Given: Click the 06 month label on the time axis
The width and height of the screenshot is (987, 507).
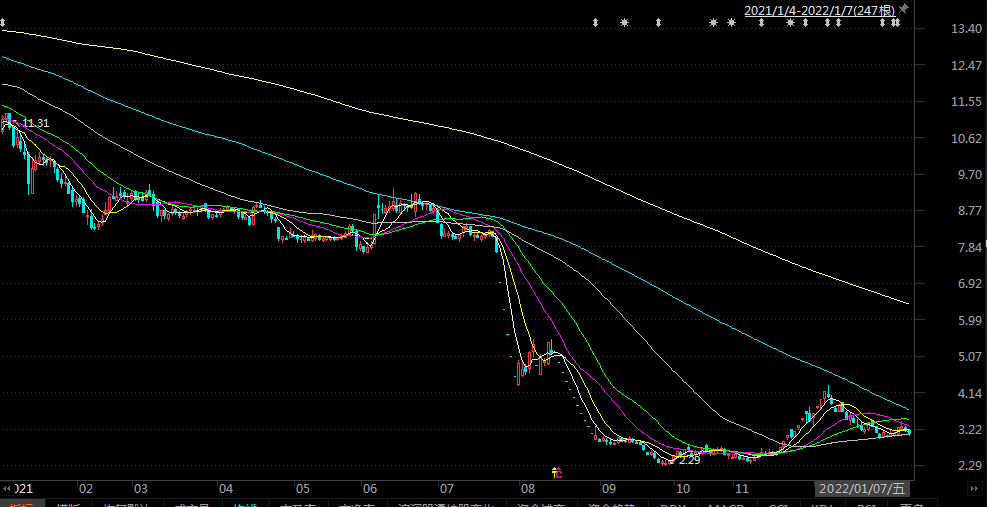Looking at the screenshot, I should pos(369,489).
